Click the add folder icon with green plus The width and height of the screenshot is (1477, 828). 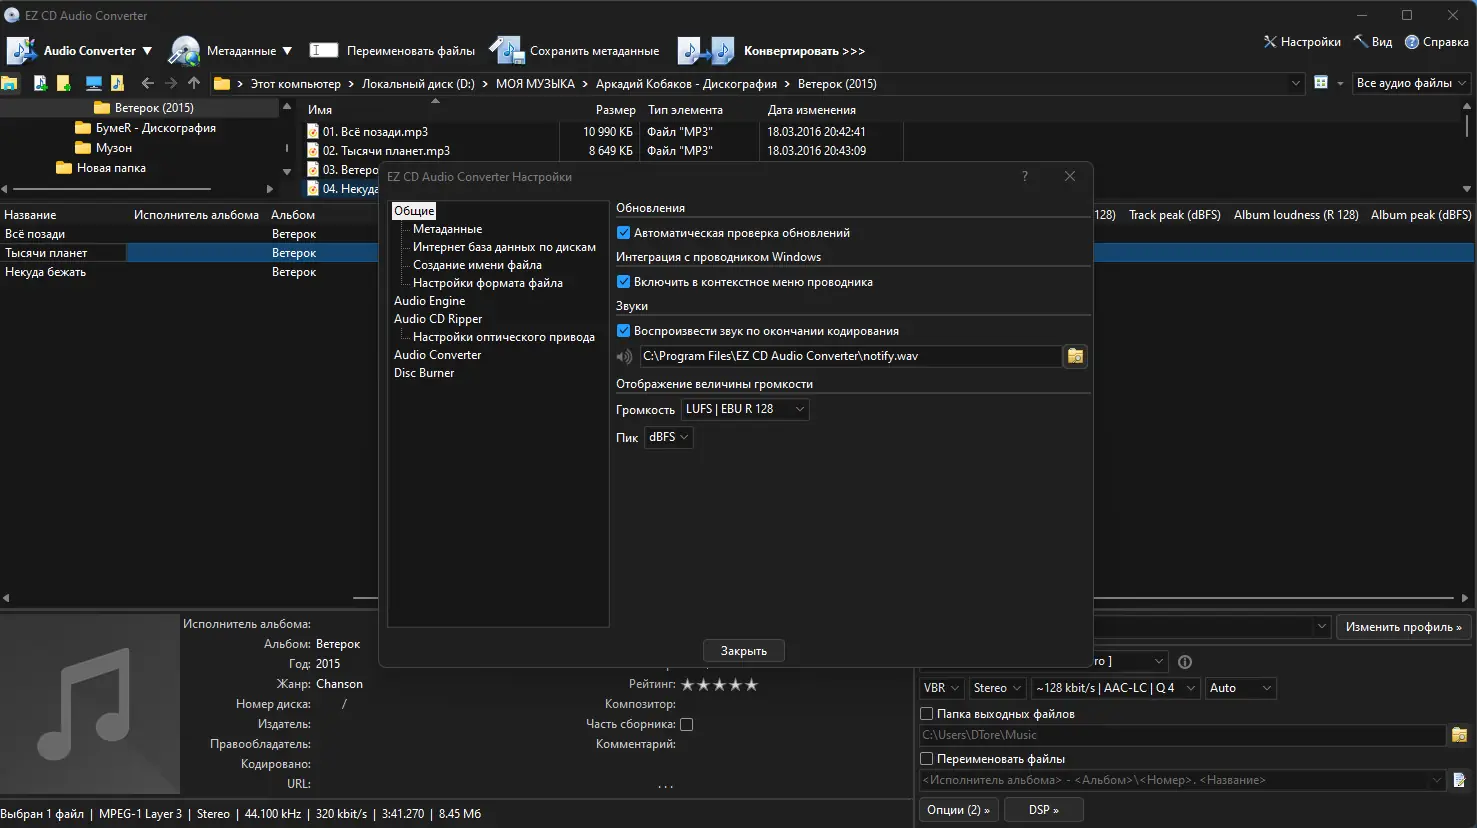tap(64, 83)
